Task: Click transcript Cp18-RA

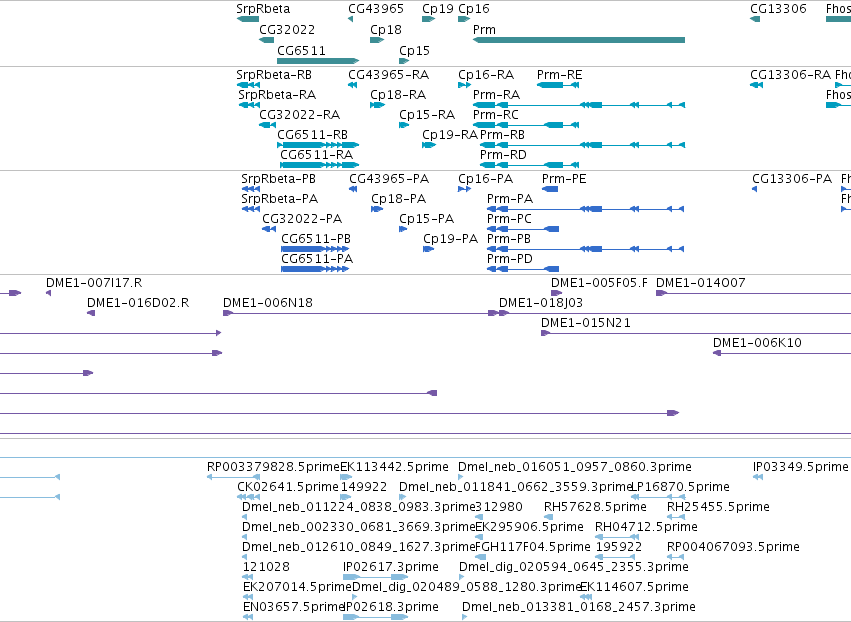Action: pyautogui.click(x=398, y=95)
